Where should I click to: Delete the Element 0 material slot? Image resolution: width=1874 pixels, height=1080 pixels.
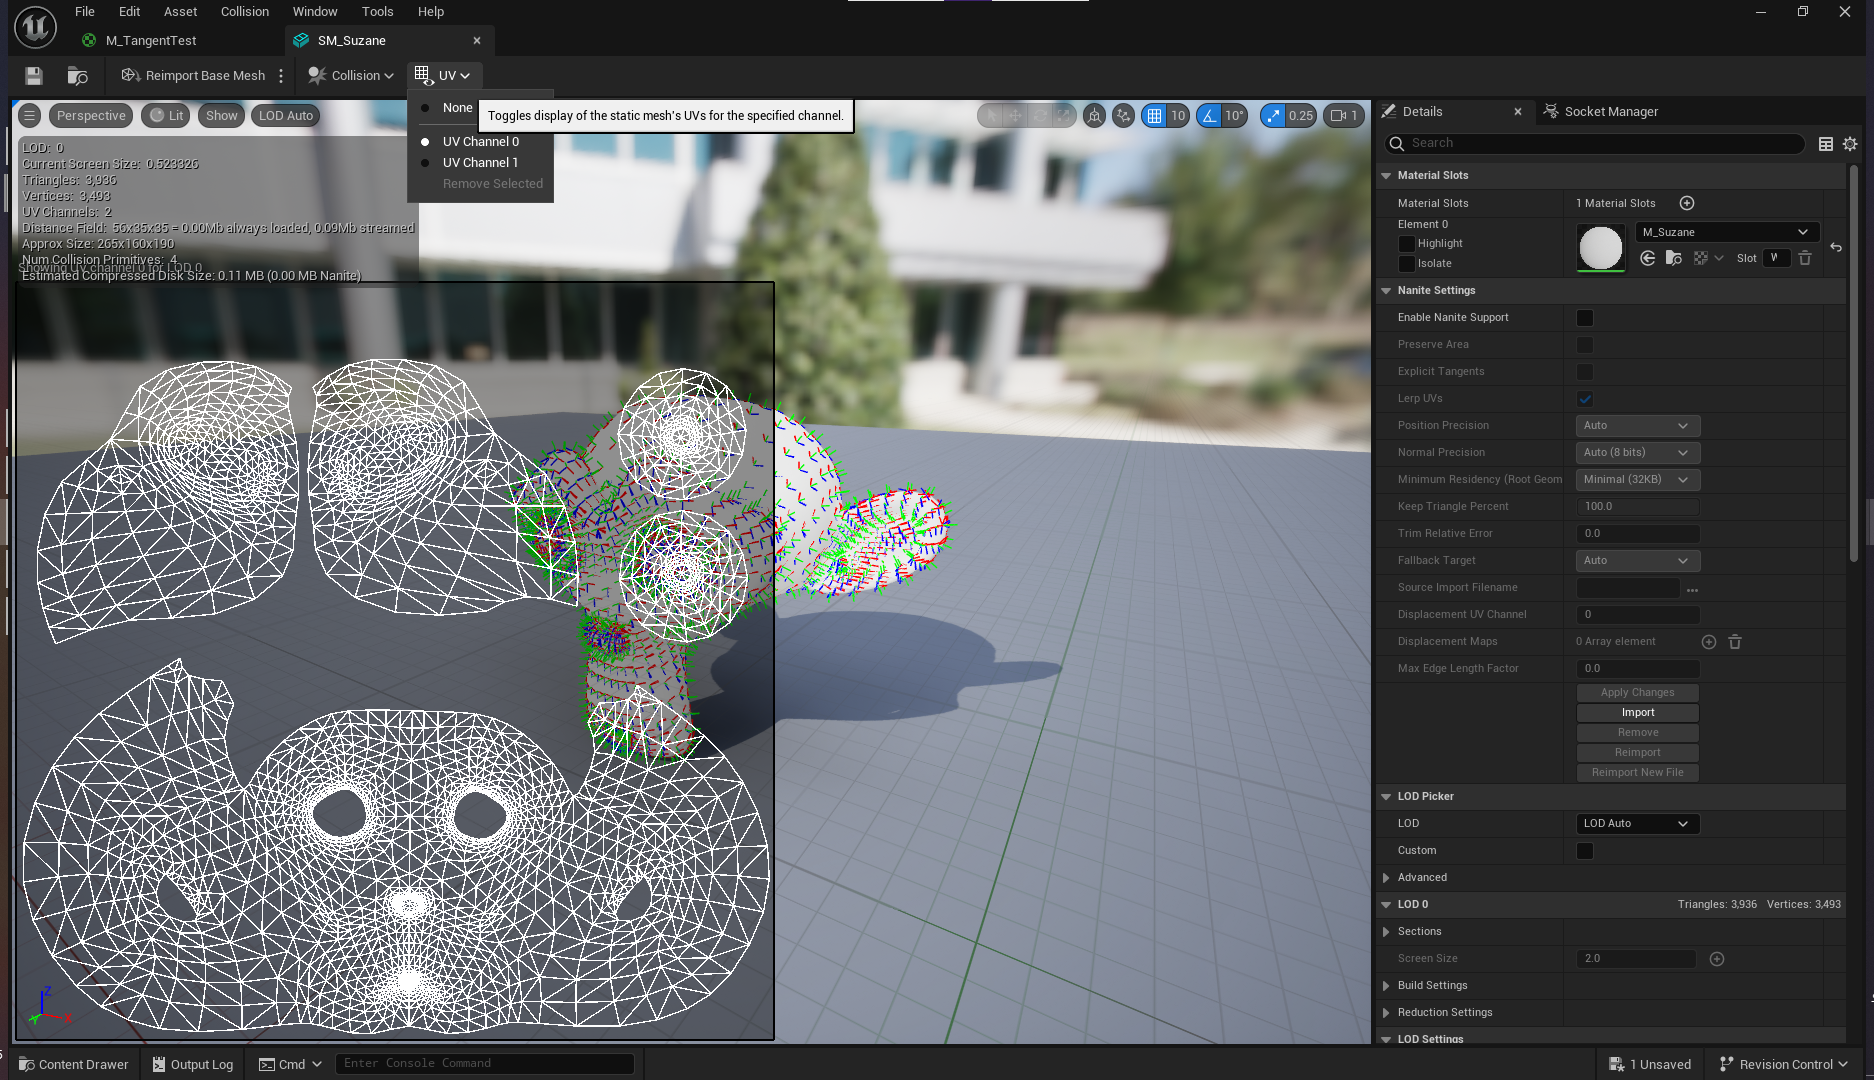click(x=1805, y=258)
